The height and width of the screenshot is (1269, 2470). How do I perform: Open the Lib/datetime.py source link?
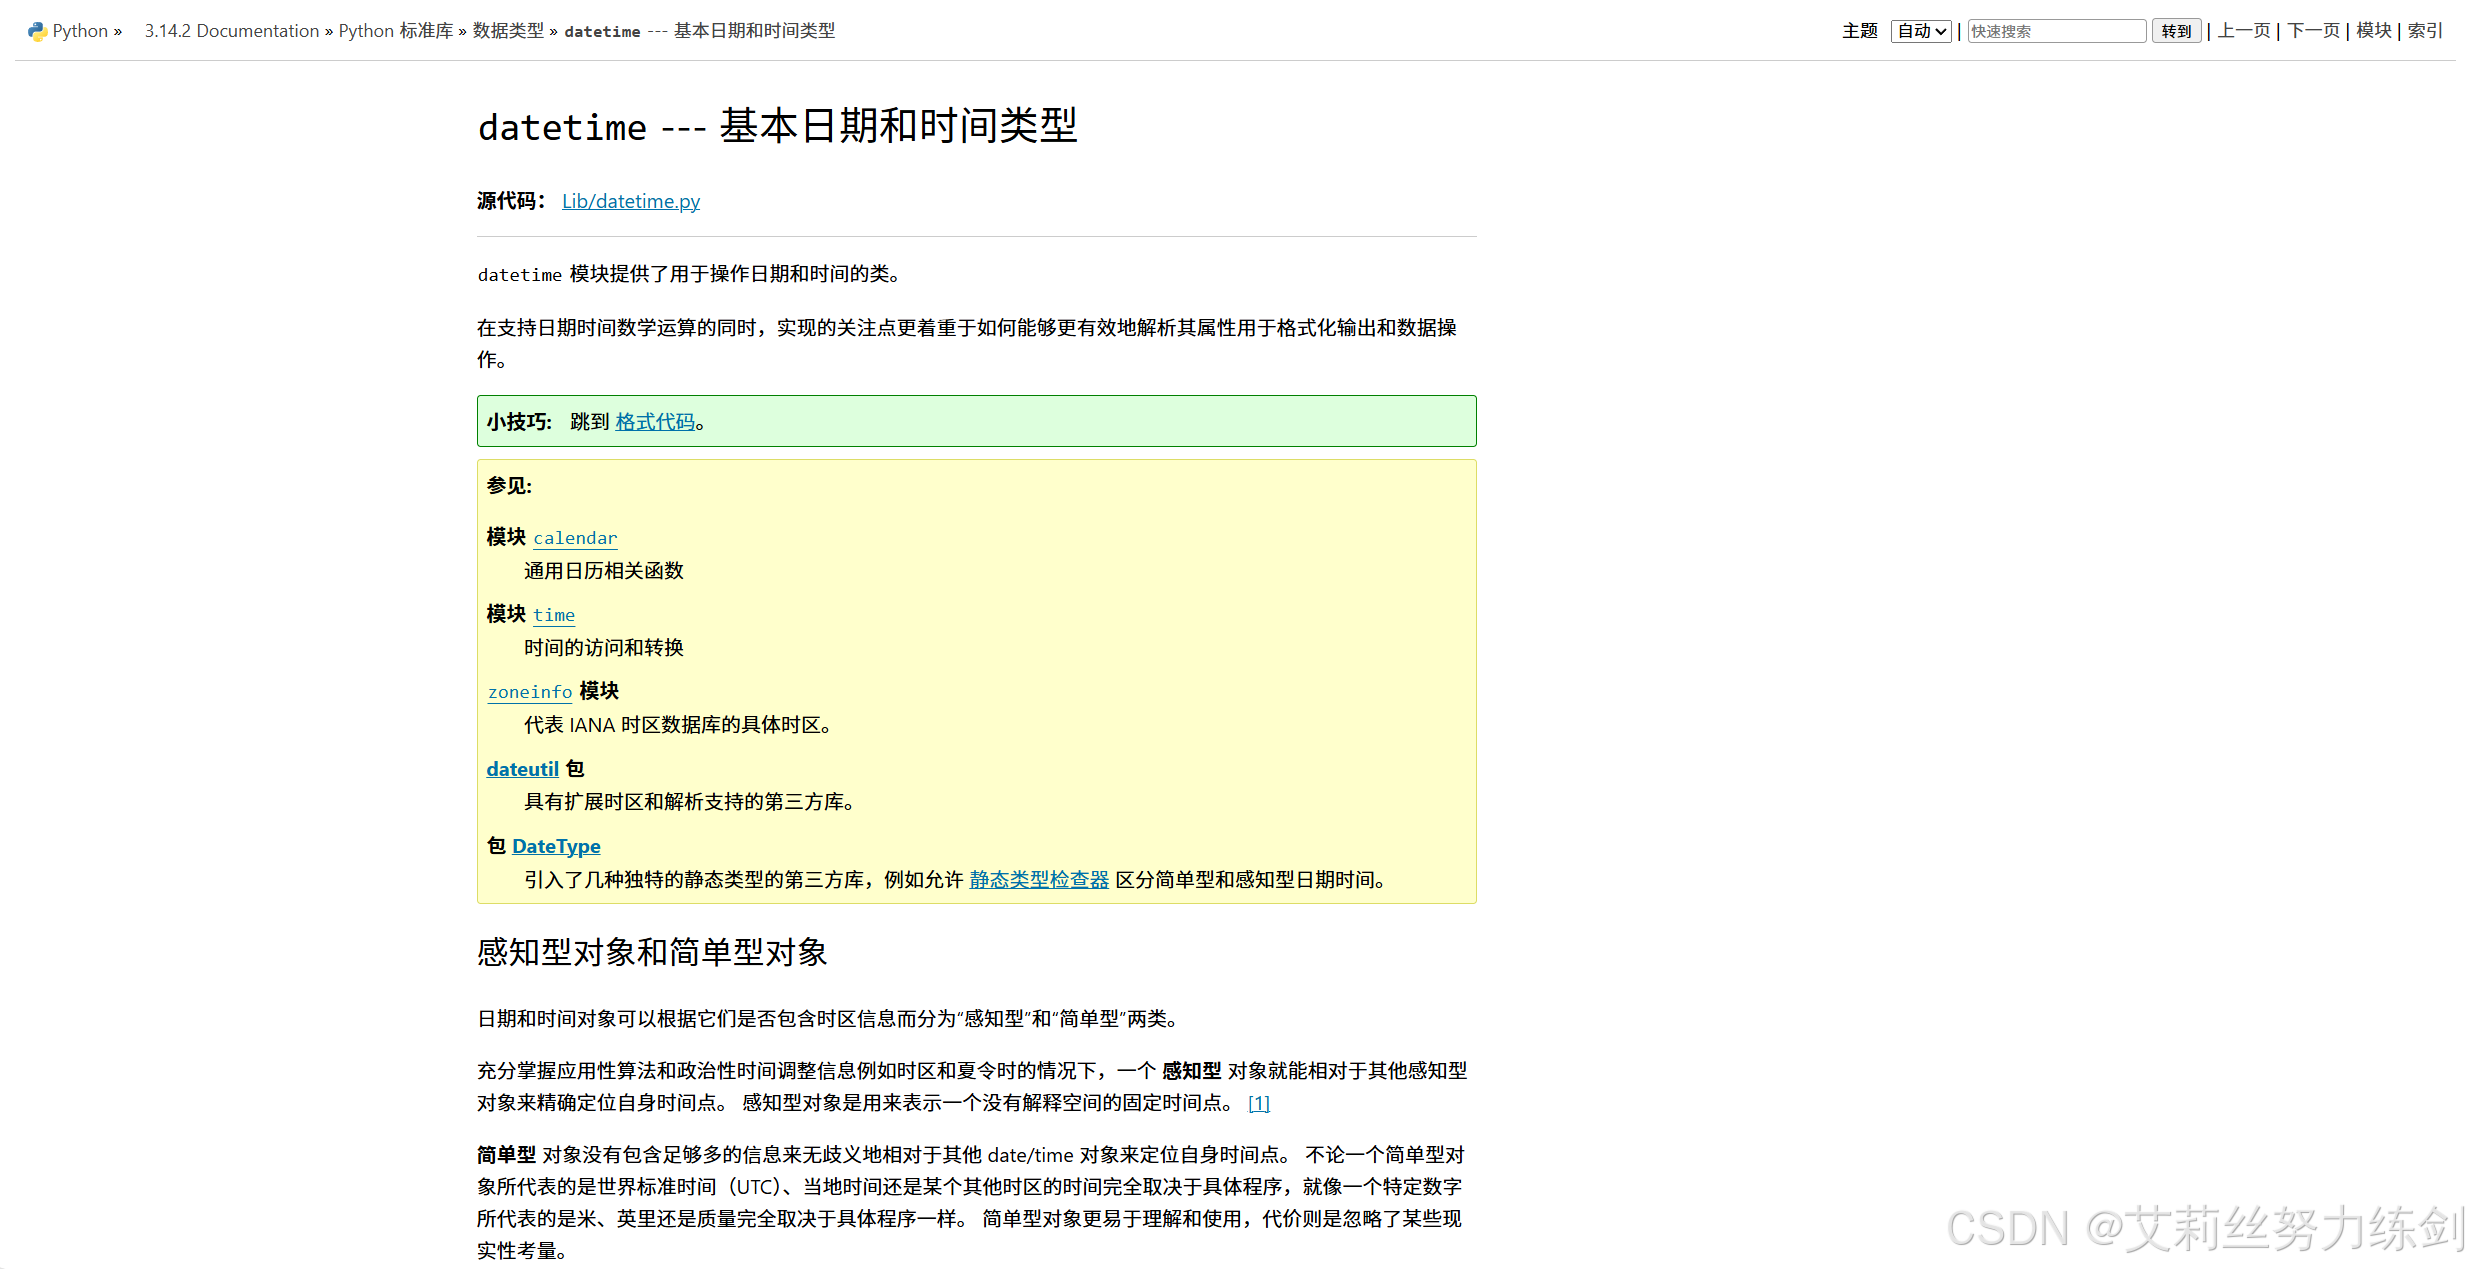(x=631, y=201)
